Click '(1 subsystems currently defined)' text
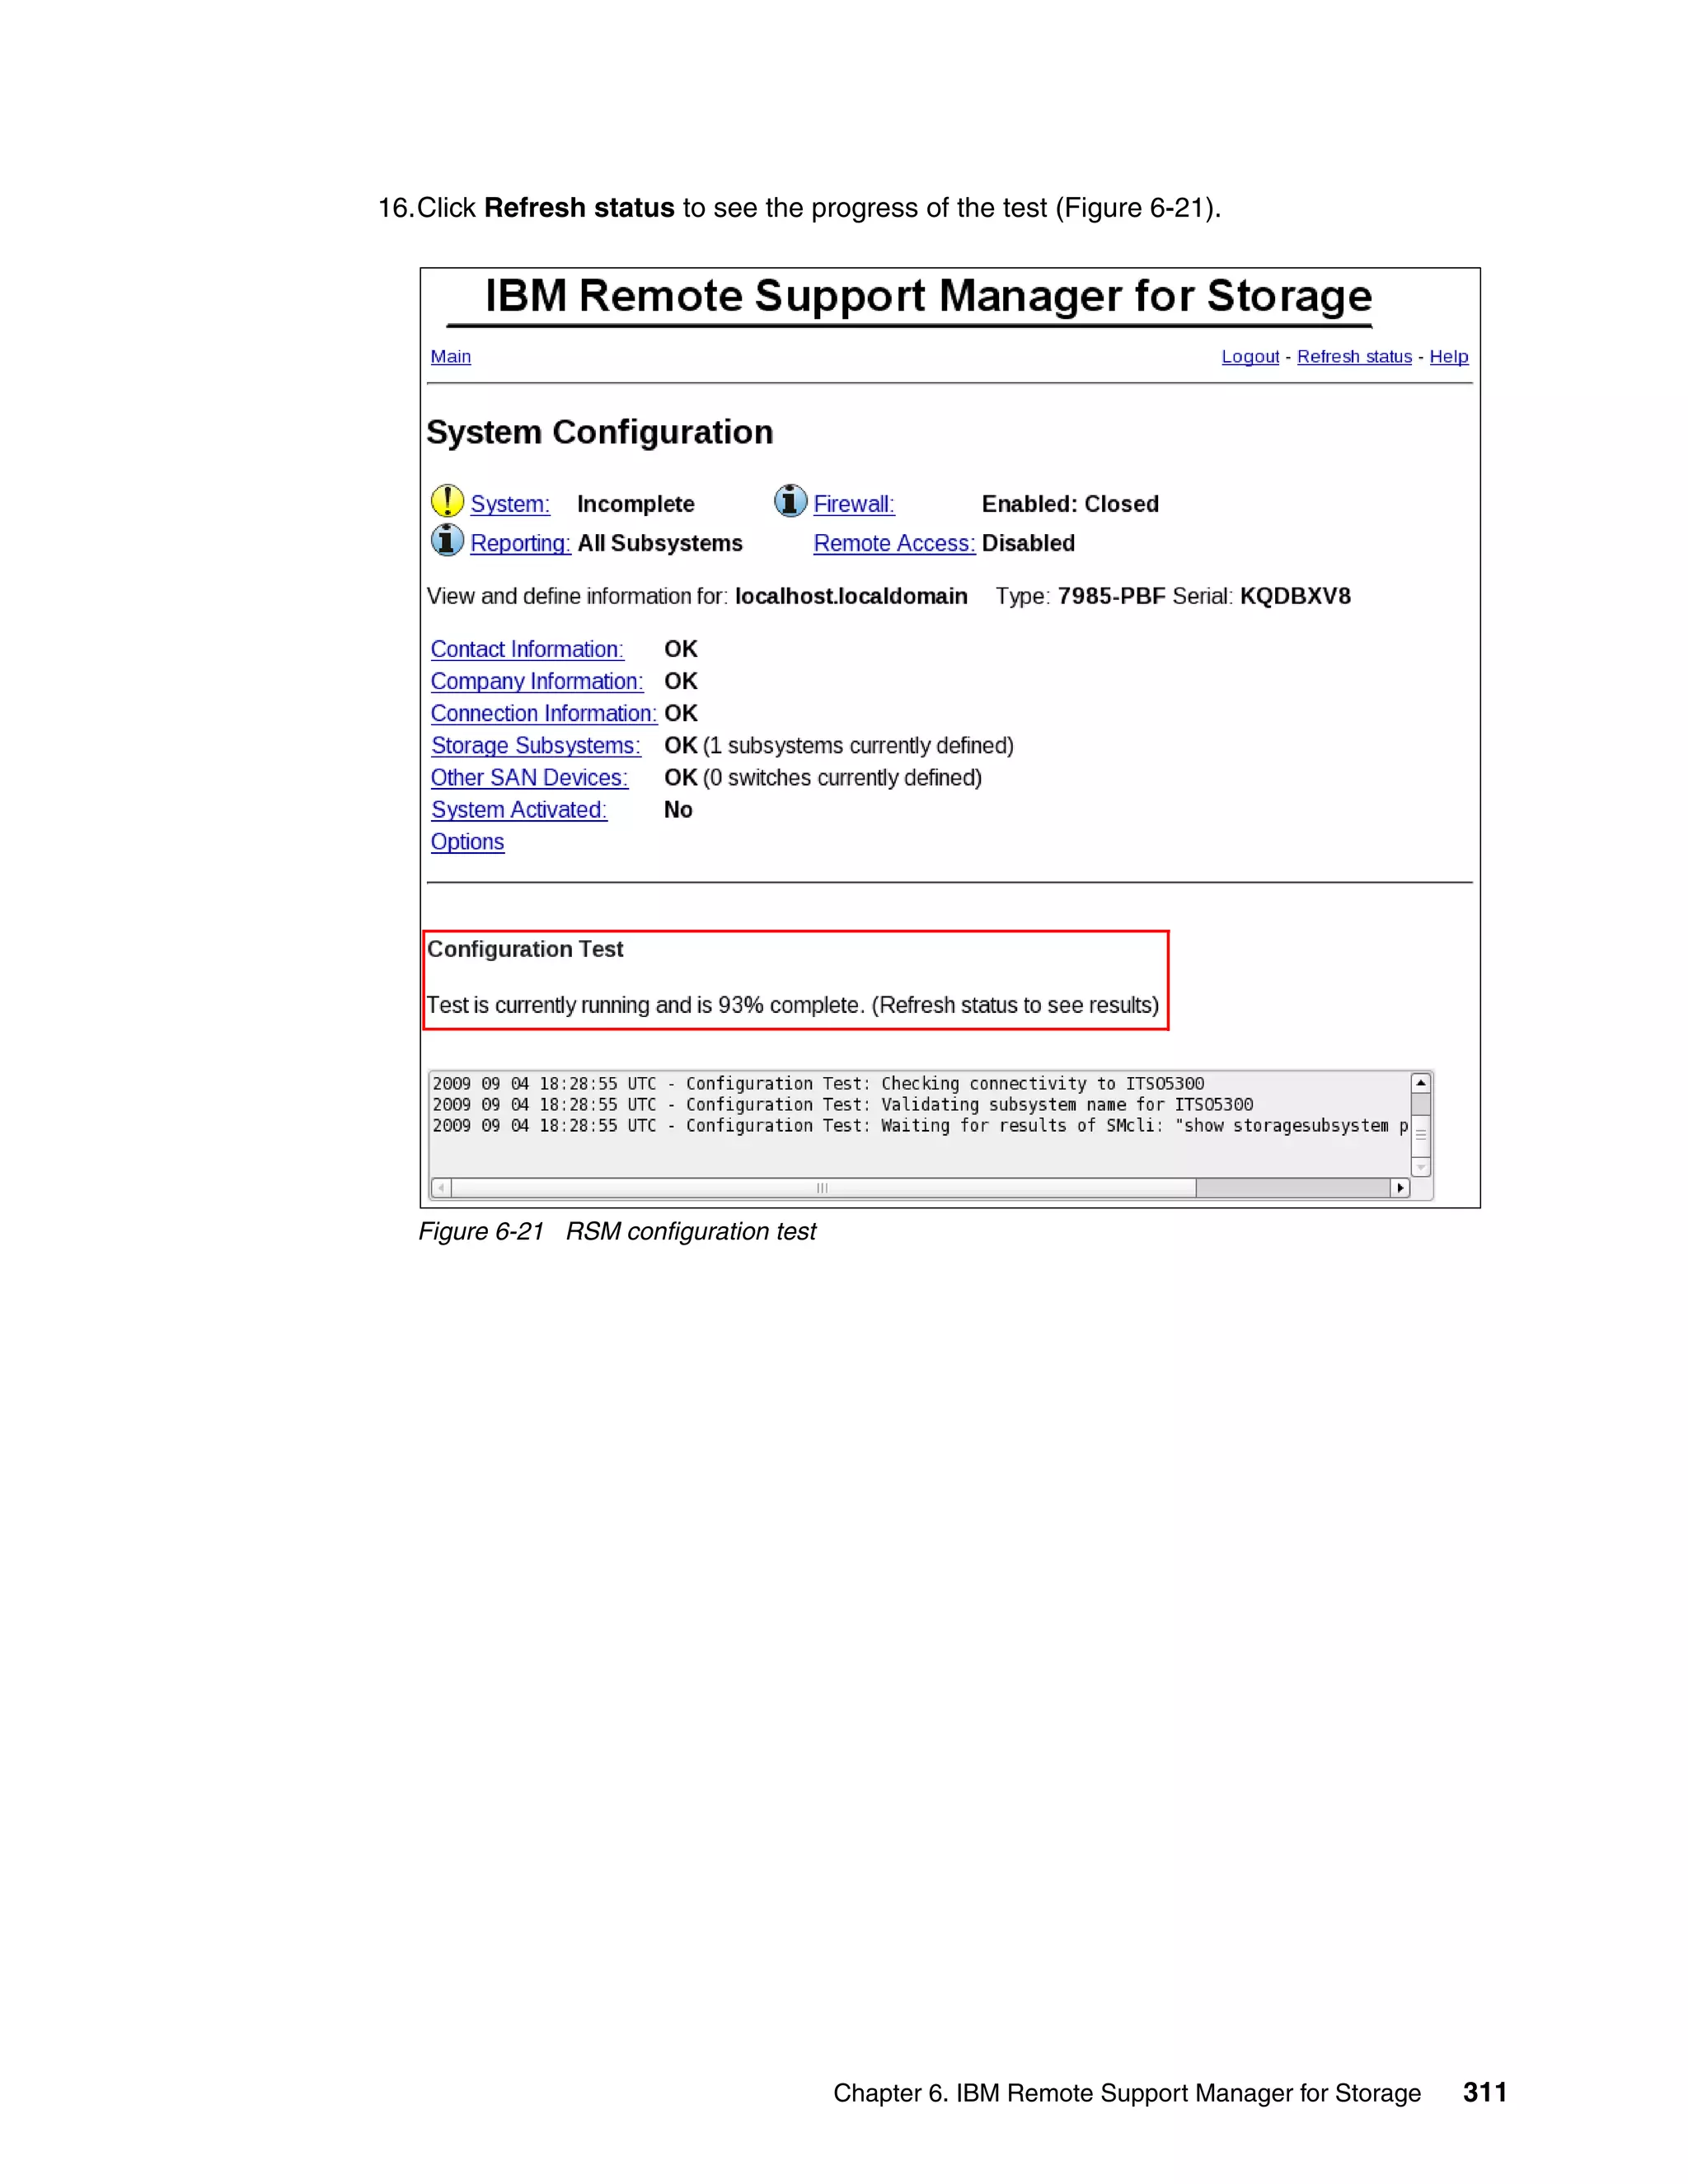Viewport: 1688px width, 2184px height. point(858,746)
